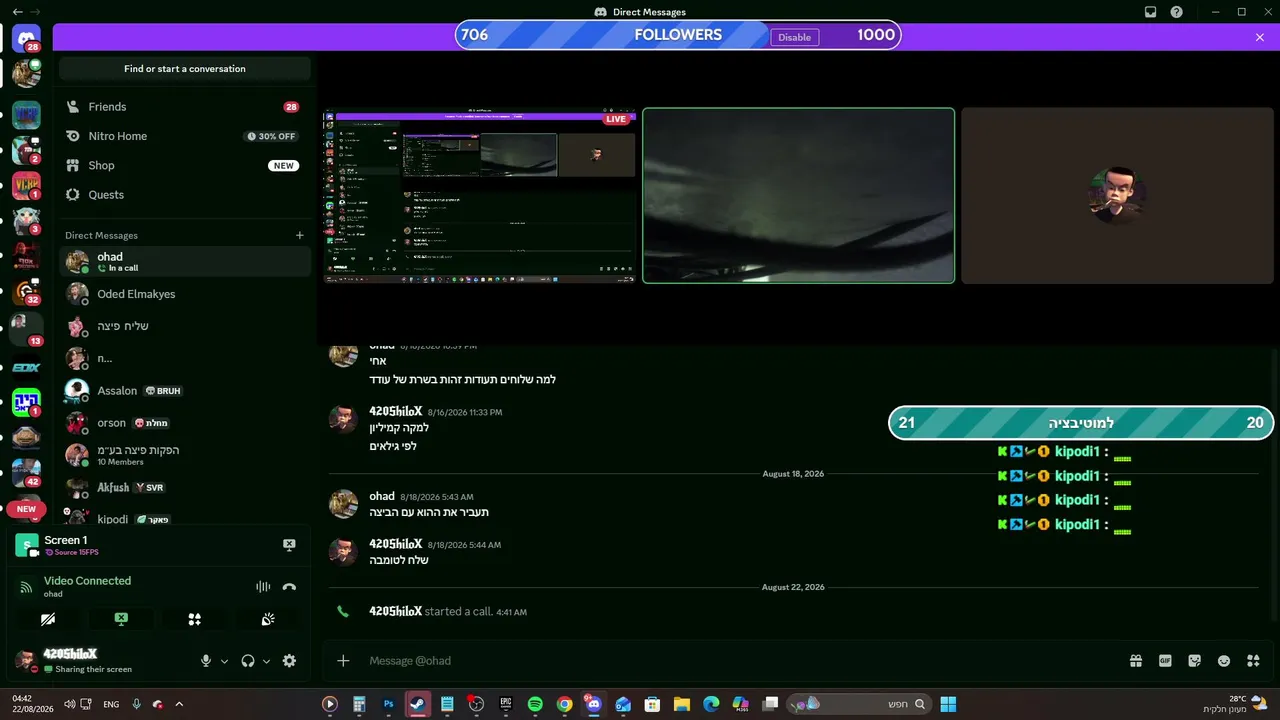Select the avatar participant call tile

(x=1117, y=196)
